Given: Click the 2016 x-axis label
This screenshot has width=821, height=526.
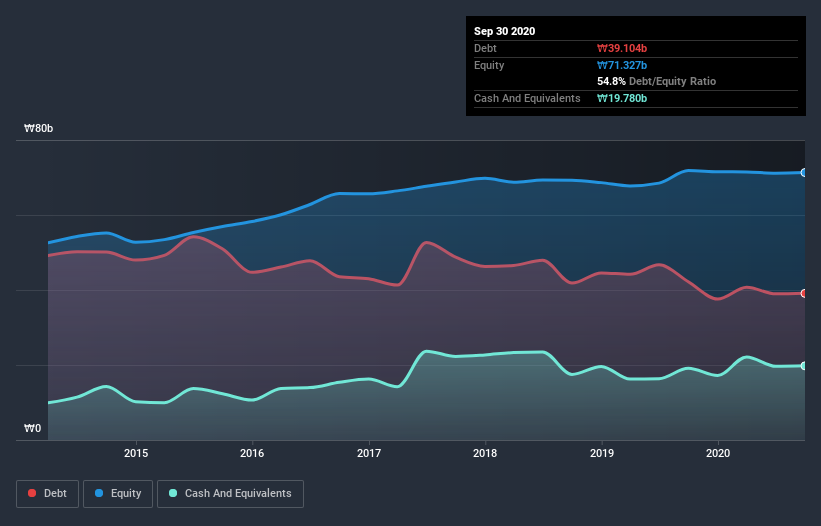Looking at the screenshot, I should coord(252,453).
